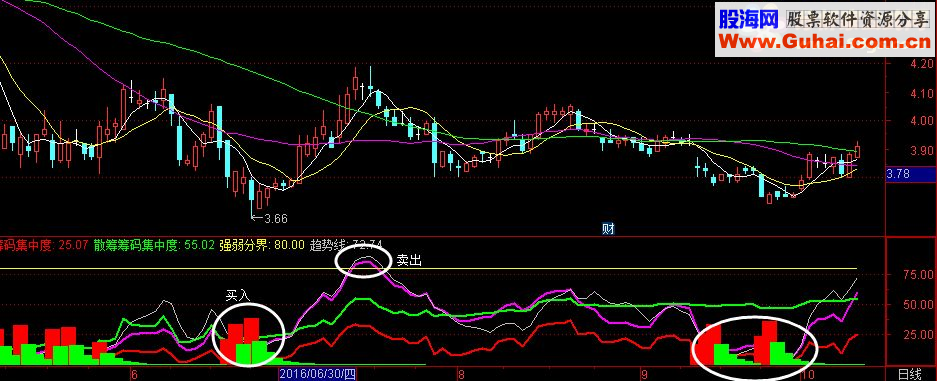The image size is (937, 381).
Task: Click the 买入 buy signal annotation
Action: coord(237,295)
